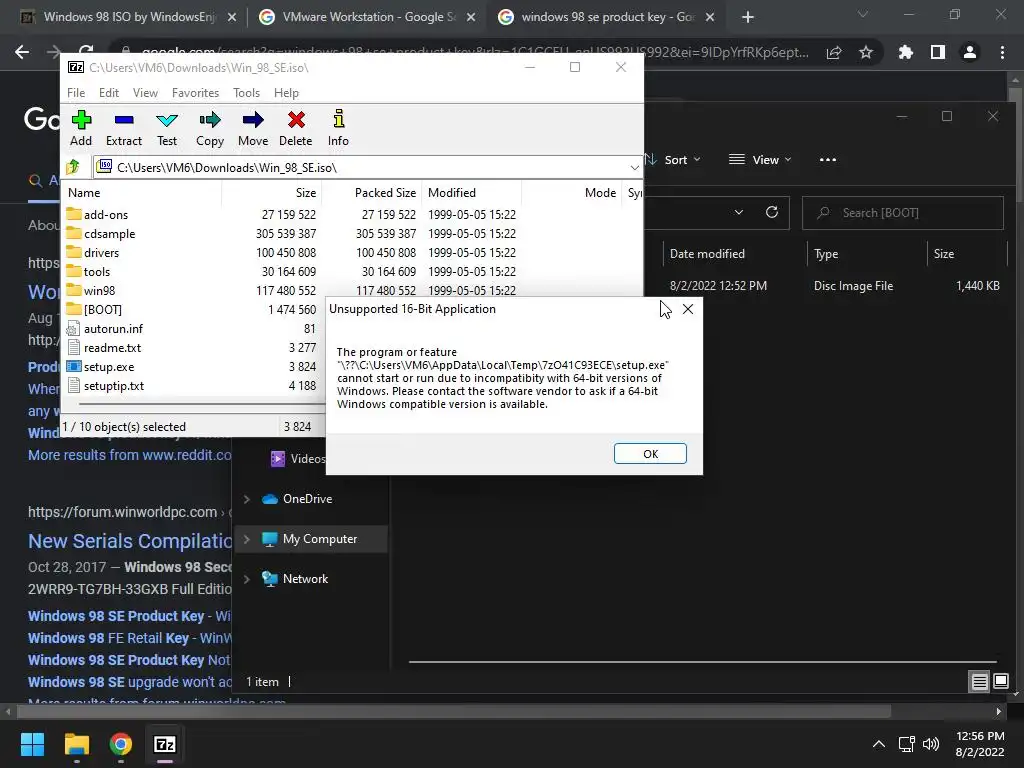The image size is (1024, 768).
Task: Open the 7-Zip Favorites menu
Action: [x=195, y=93]
